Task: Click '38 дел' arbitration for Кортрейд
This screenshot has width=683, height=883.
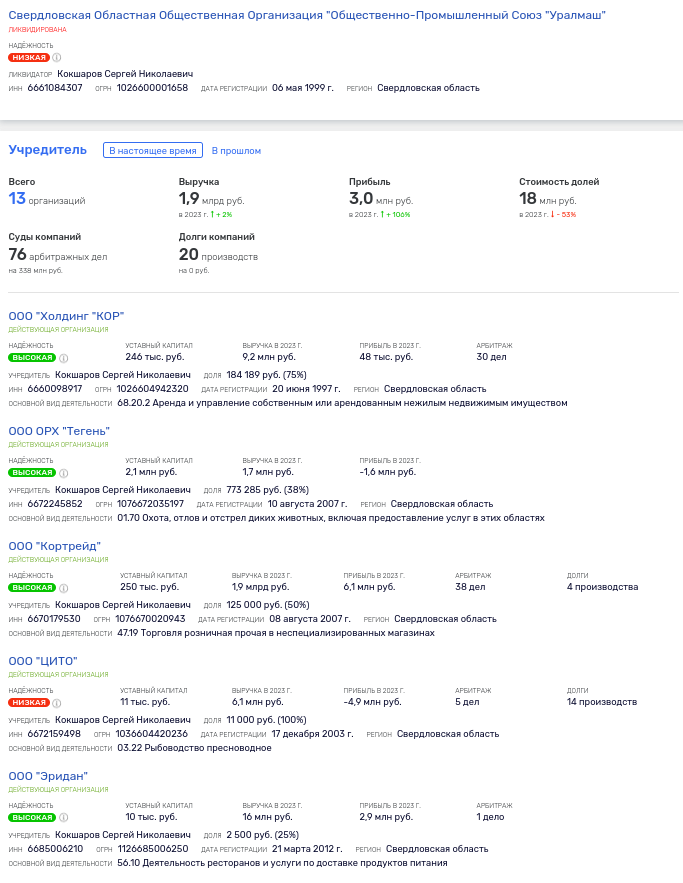Action: 470,587
